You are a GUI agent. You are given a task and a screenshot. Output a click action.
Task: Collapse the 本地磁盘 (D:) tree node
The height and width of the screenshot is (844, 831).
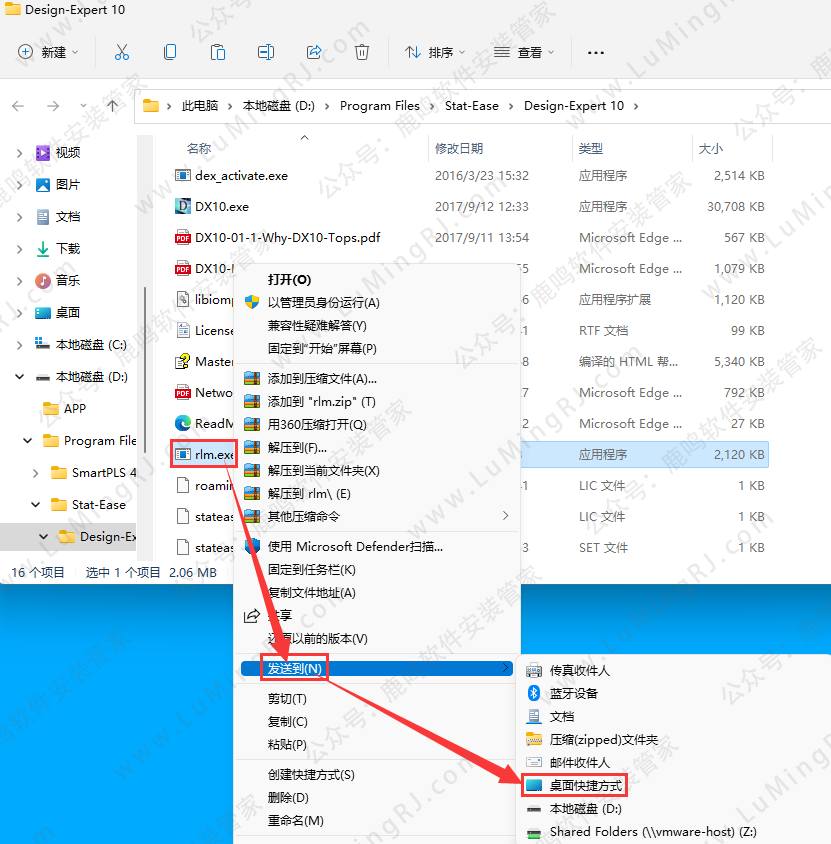19,377
